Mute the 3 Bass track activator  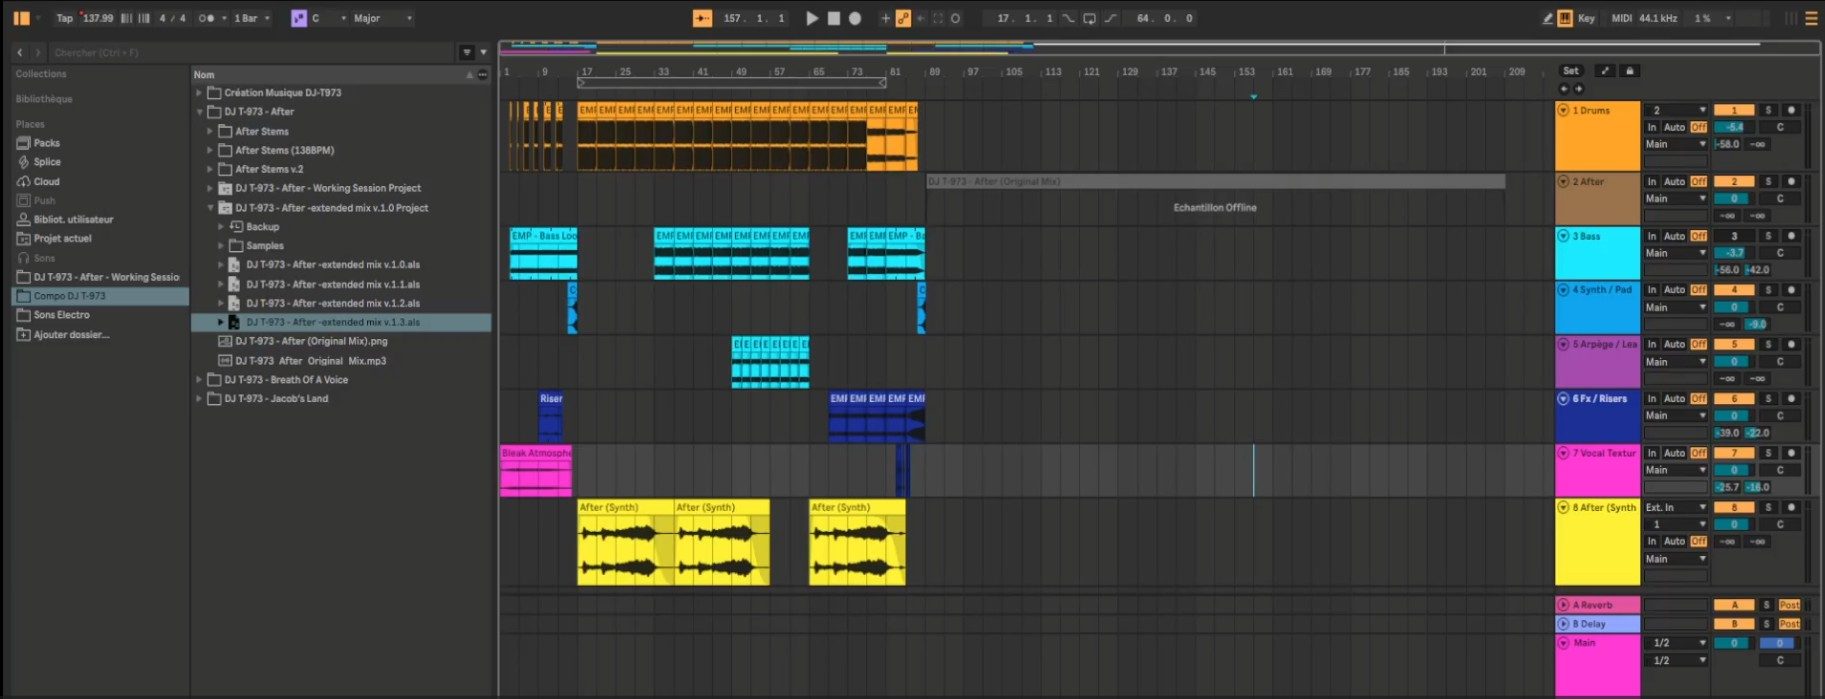point(1734,236)
